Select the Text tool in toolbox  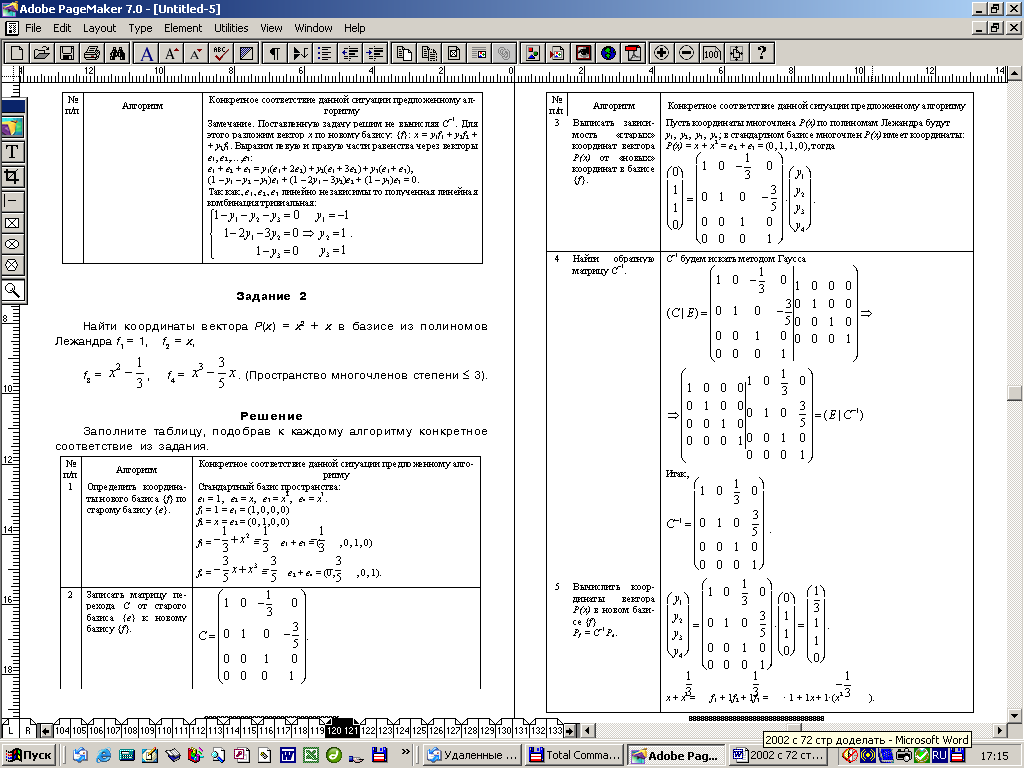click(12, 152)
